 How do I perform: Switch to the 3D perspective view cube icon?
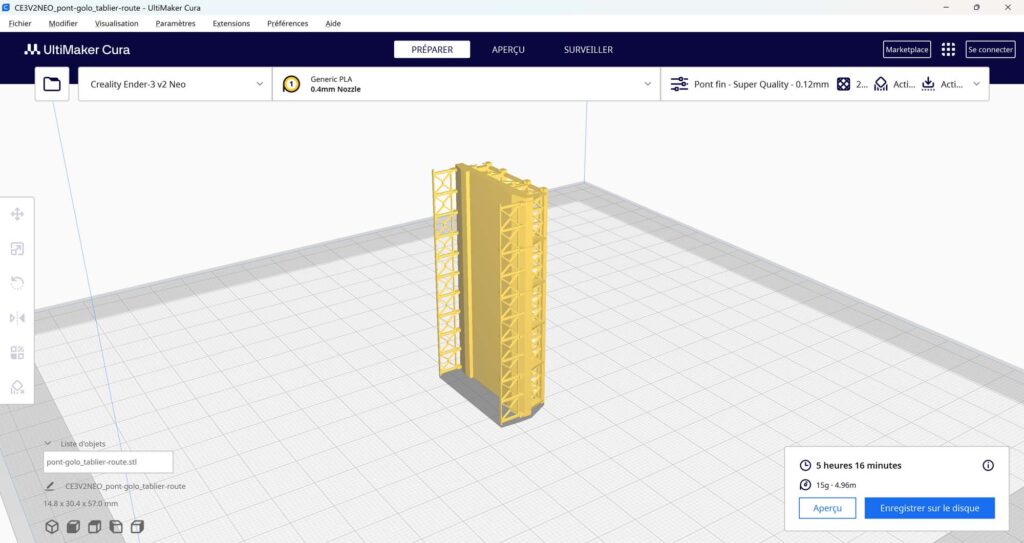pyautogui.click(x=52, y=527)
